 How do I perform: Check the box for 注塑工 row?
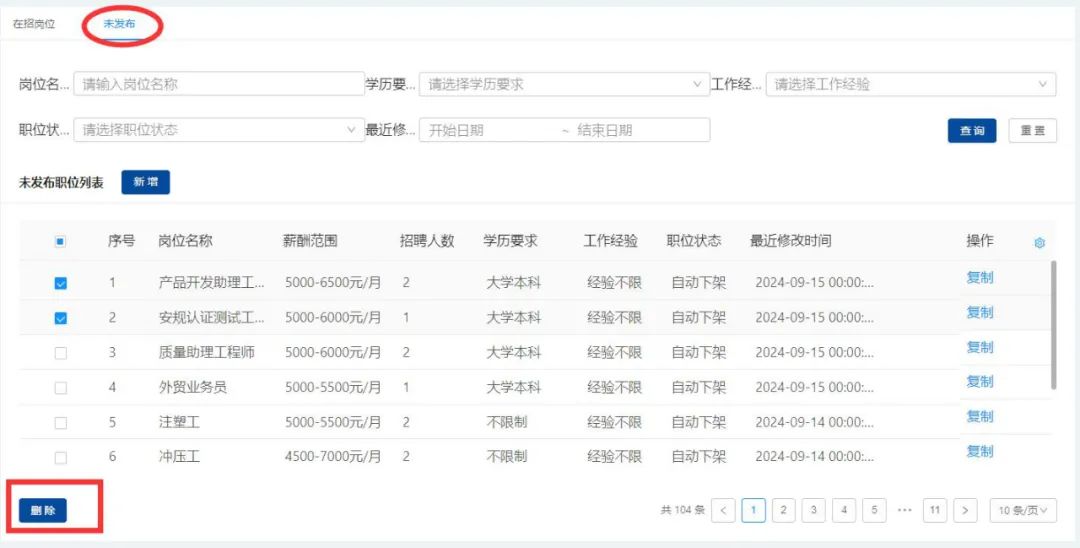[61, 423]
